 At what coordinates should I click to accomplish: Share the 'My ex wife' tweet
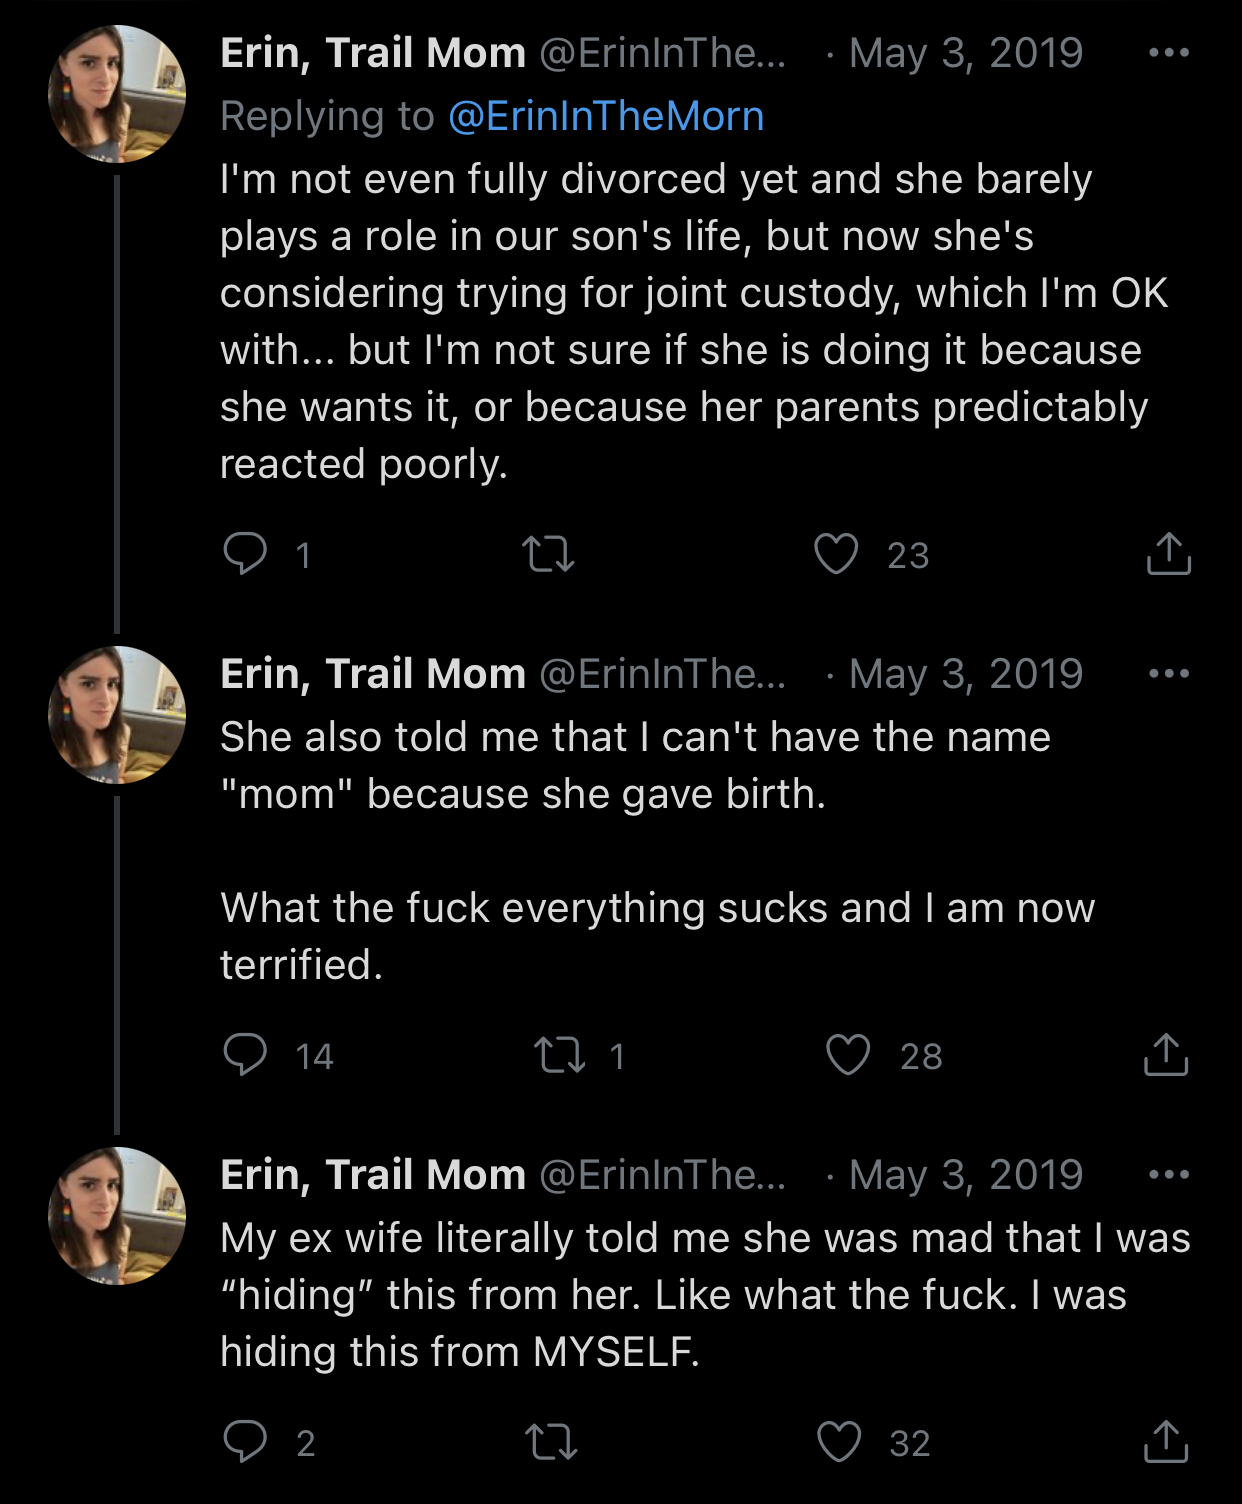click(1166, 1441)
